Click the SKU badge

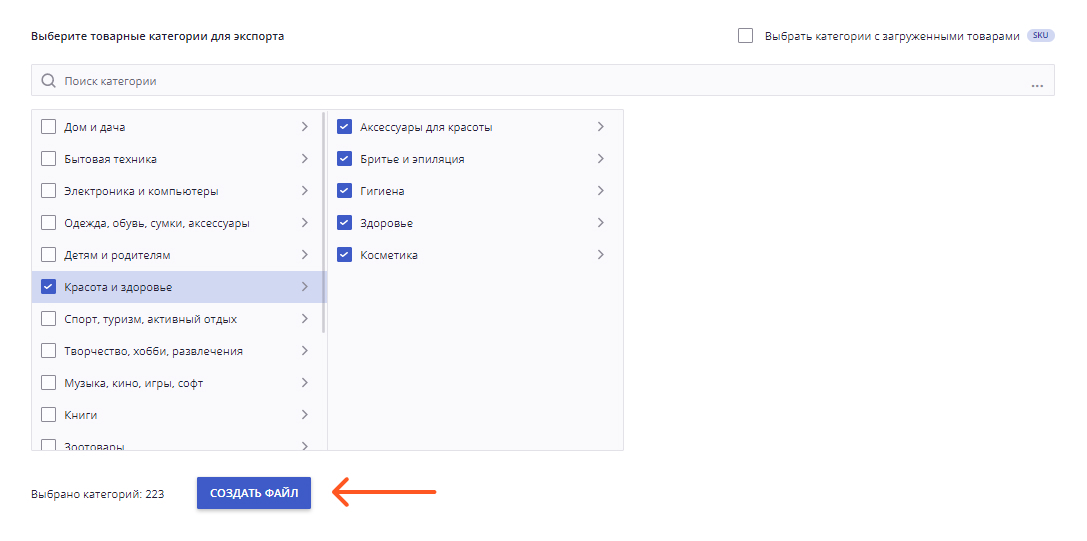(x=1041, y=35)
